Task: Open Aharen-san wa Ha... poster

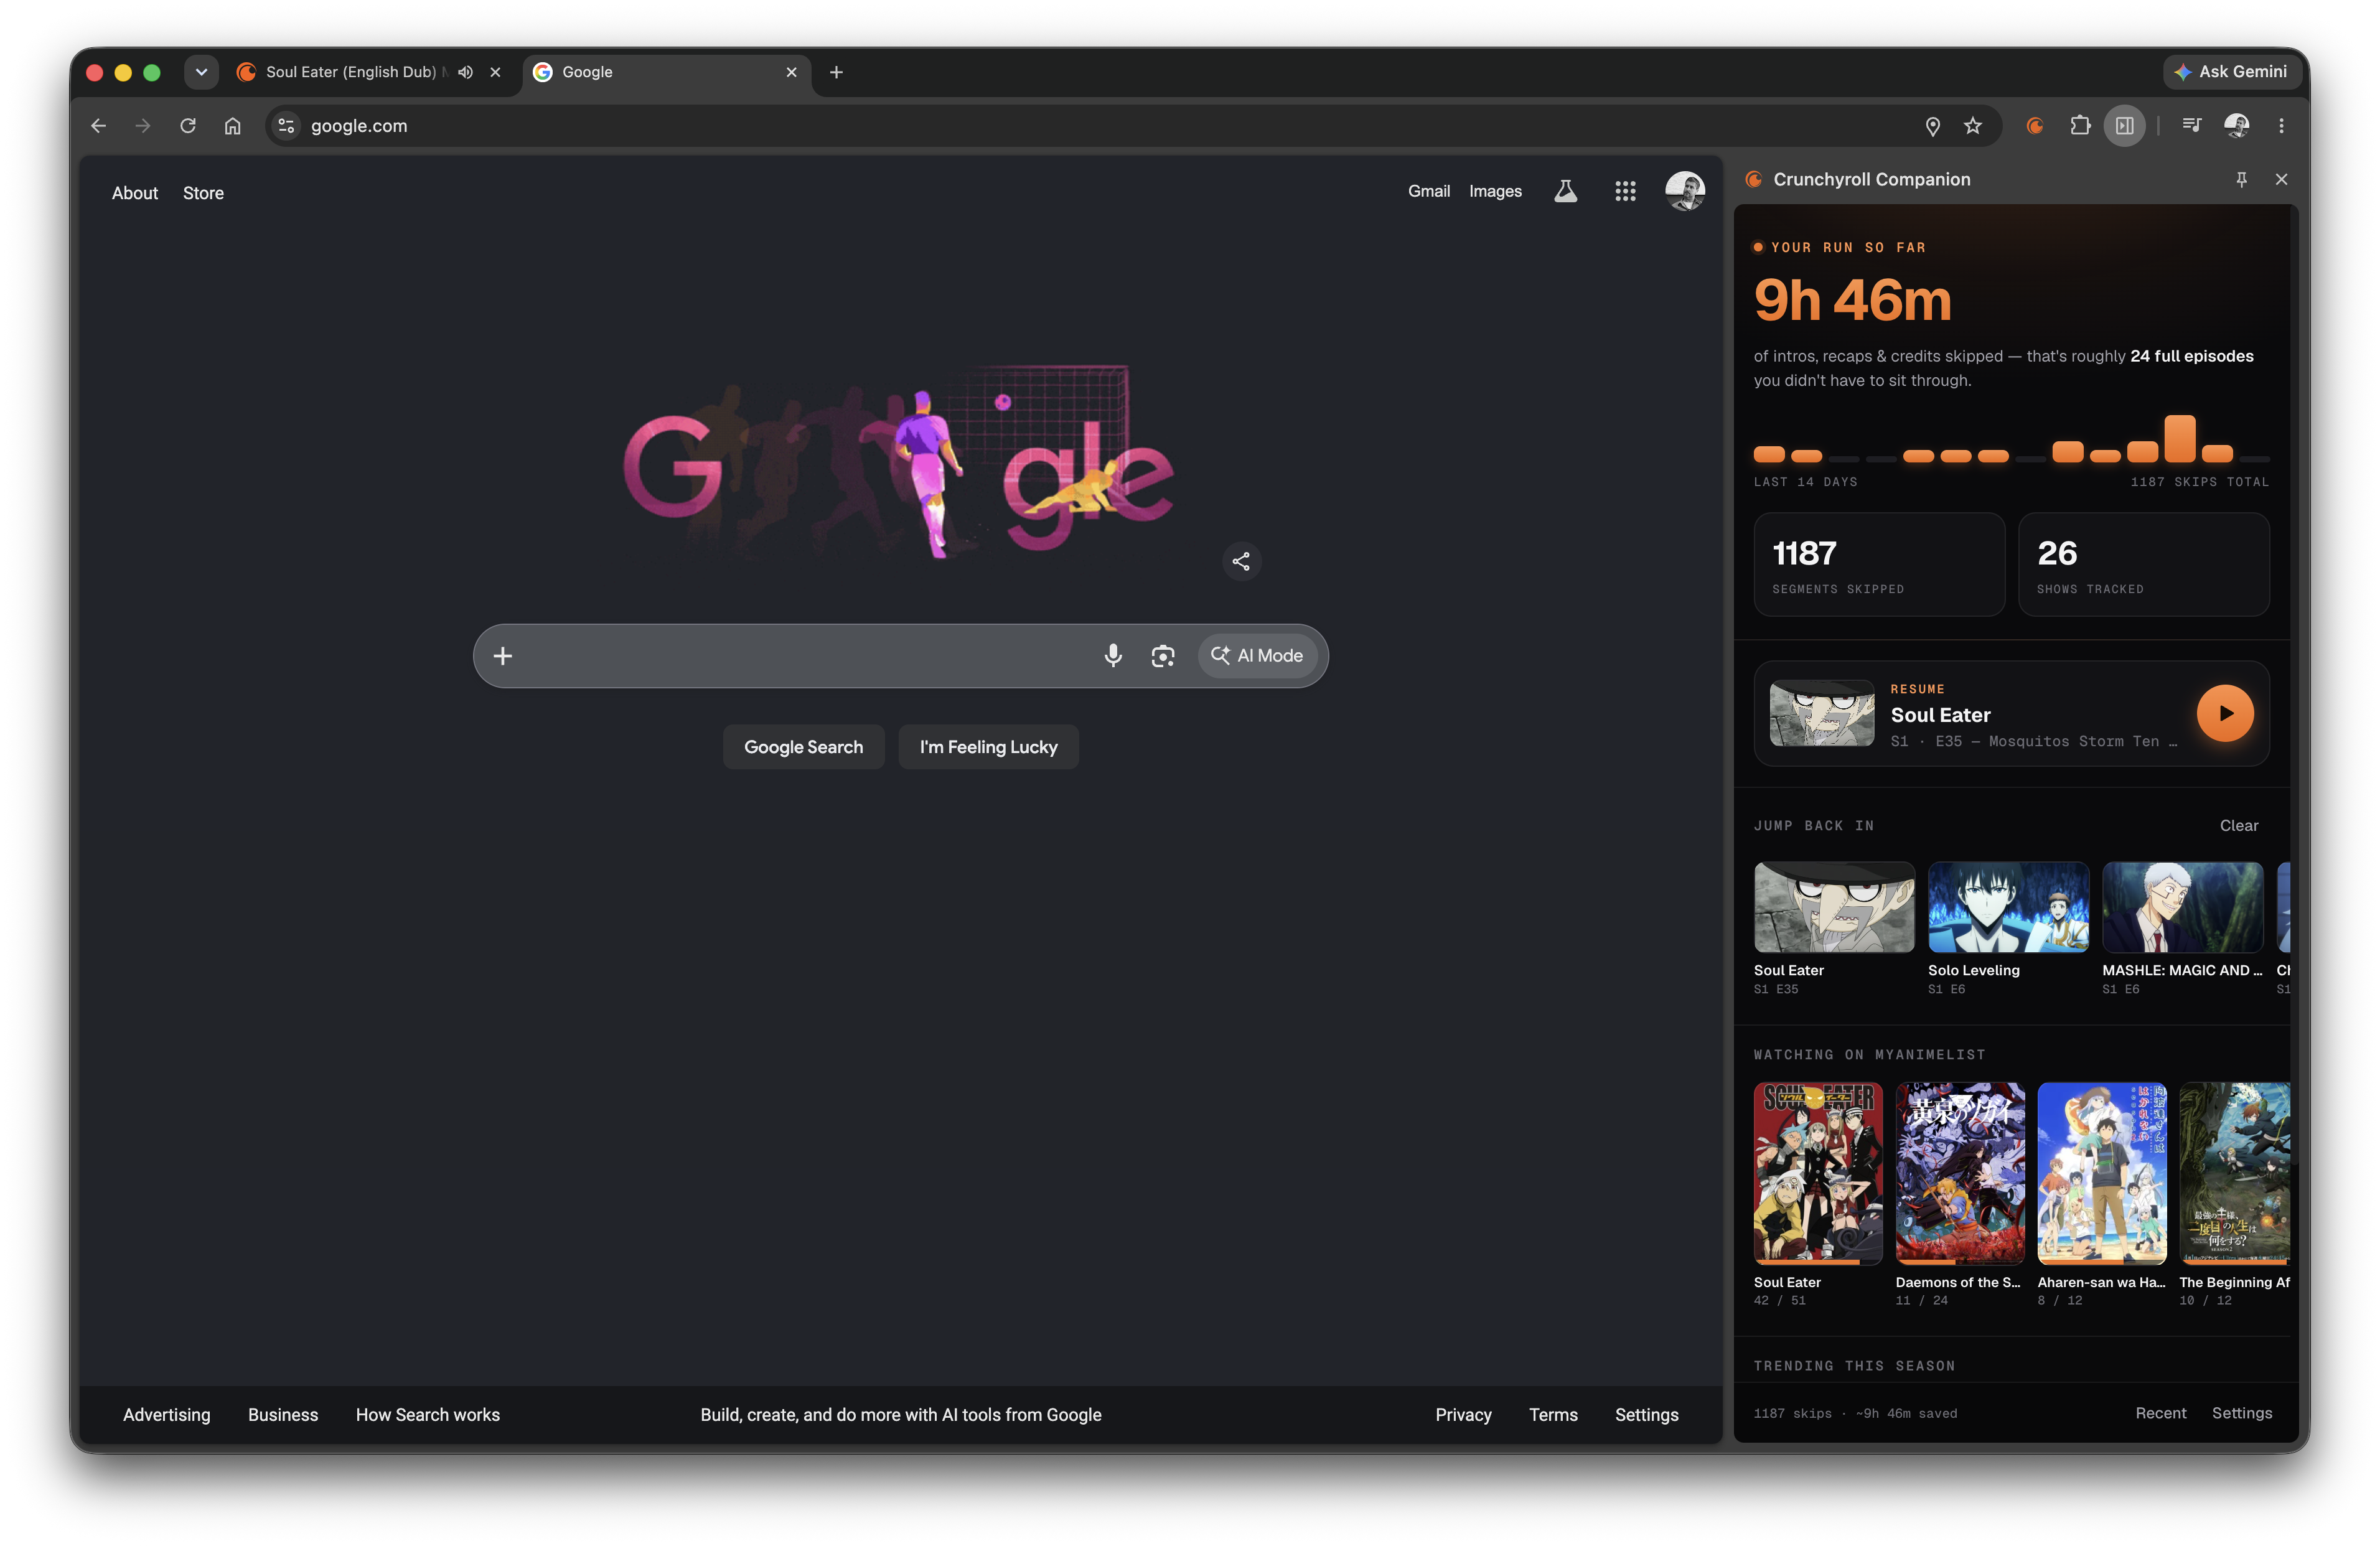Action: [2102, 1173]
